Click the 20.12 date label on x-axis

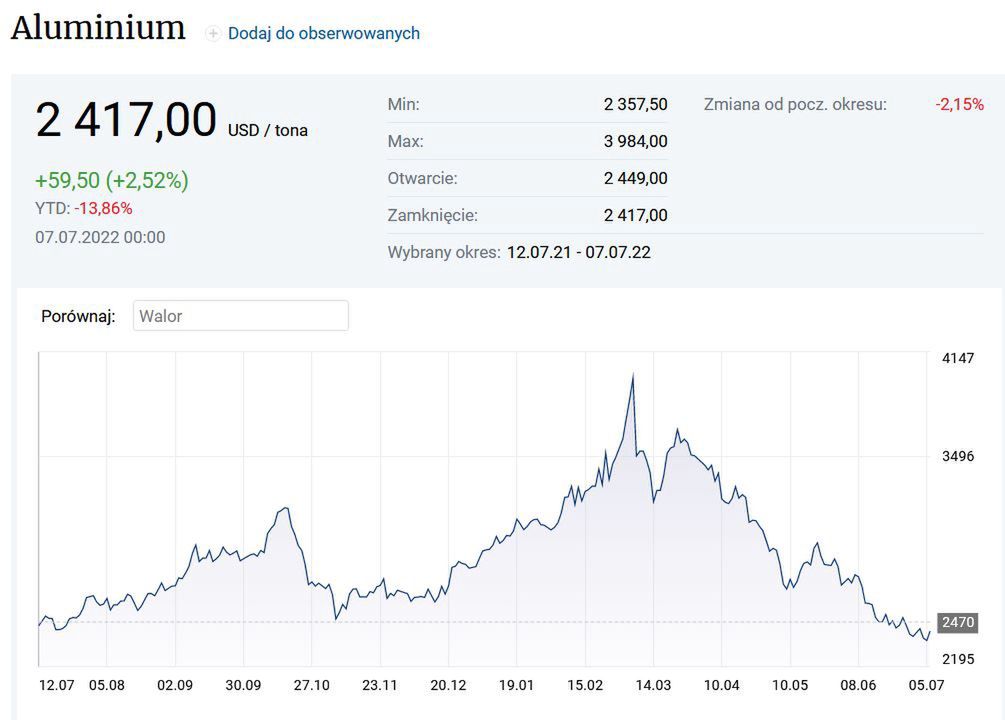(x=448, y=685)
